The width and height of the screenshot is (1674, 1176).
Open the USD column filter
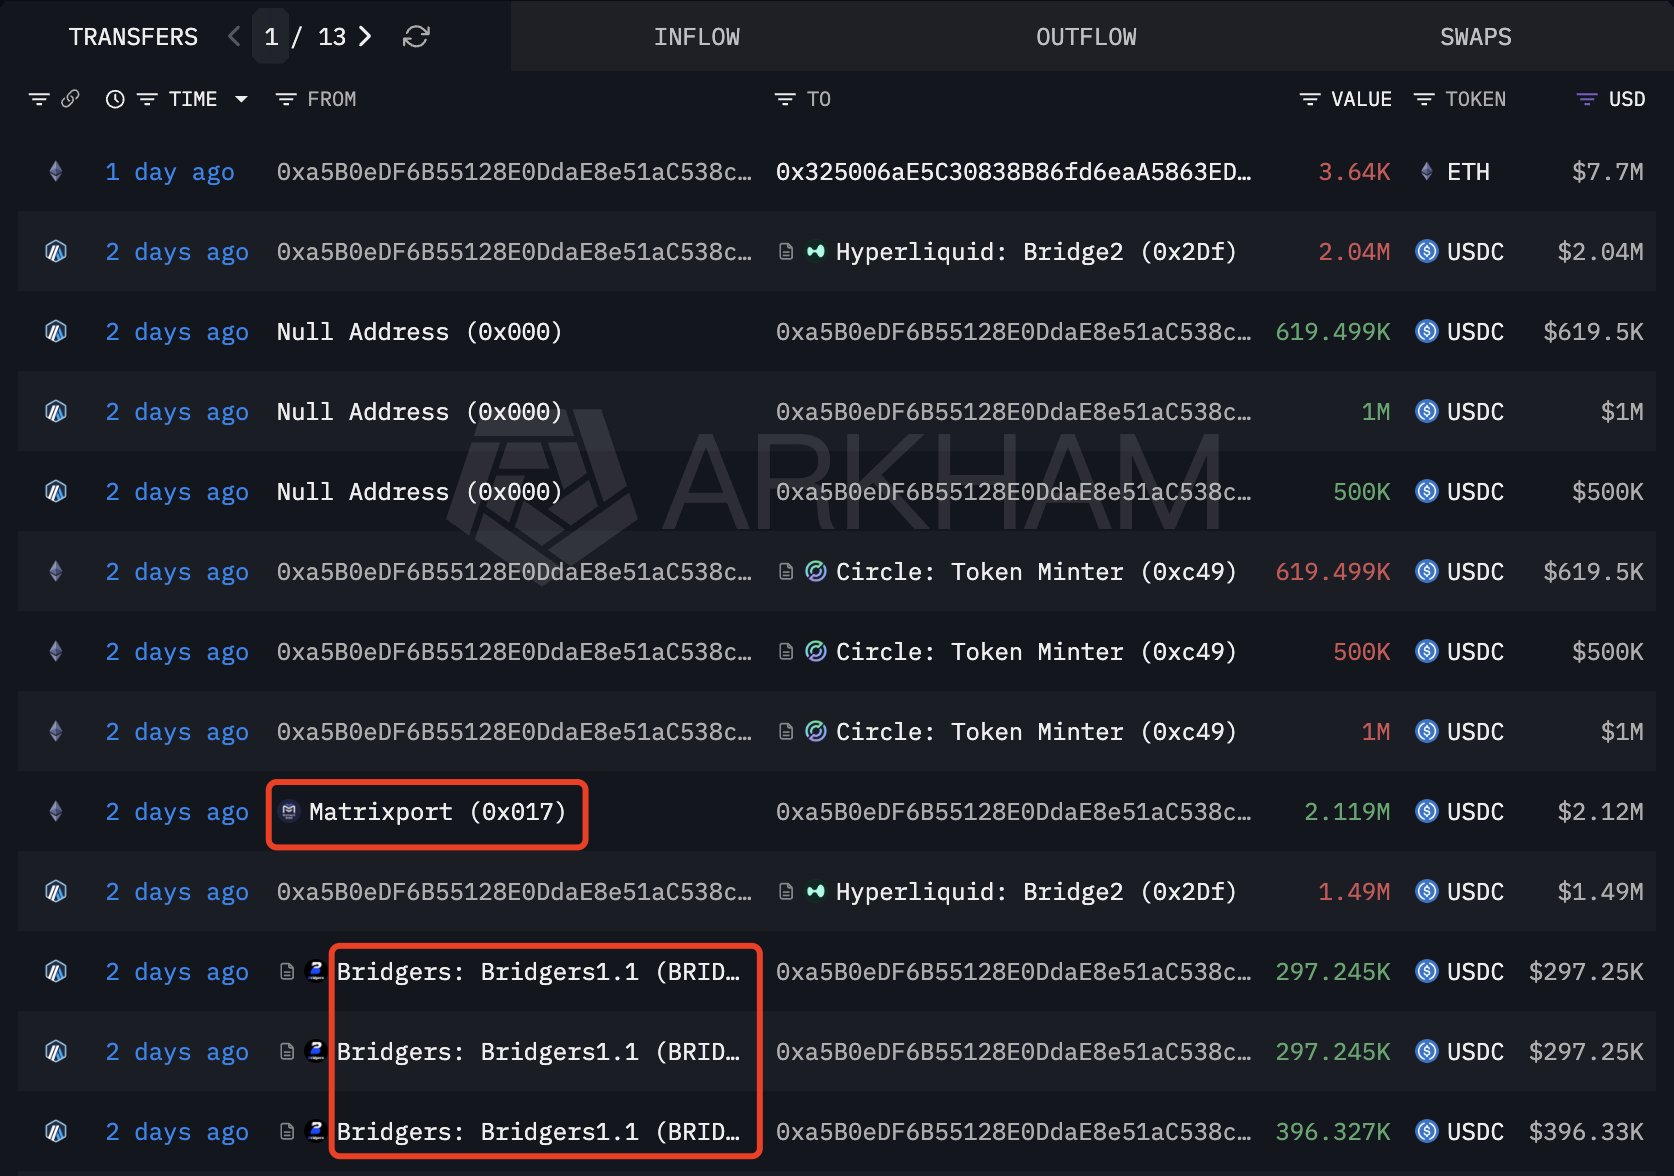click(1586, 99)
